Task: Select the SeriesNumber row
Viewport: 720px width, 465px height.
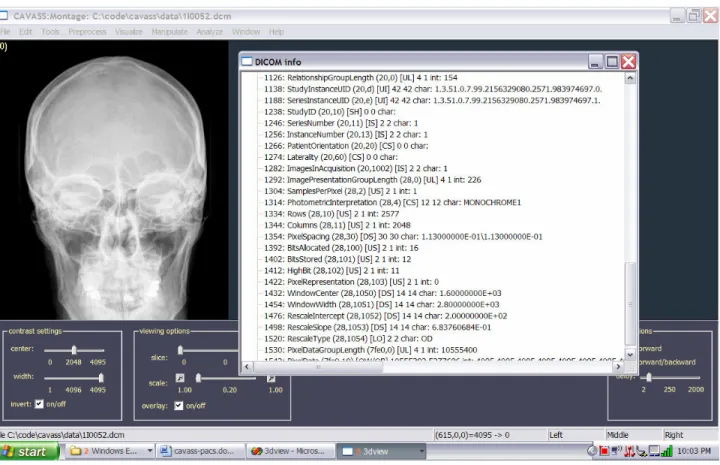Action: click(x=341, y=123)
